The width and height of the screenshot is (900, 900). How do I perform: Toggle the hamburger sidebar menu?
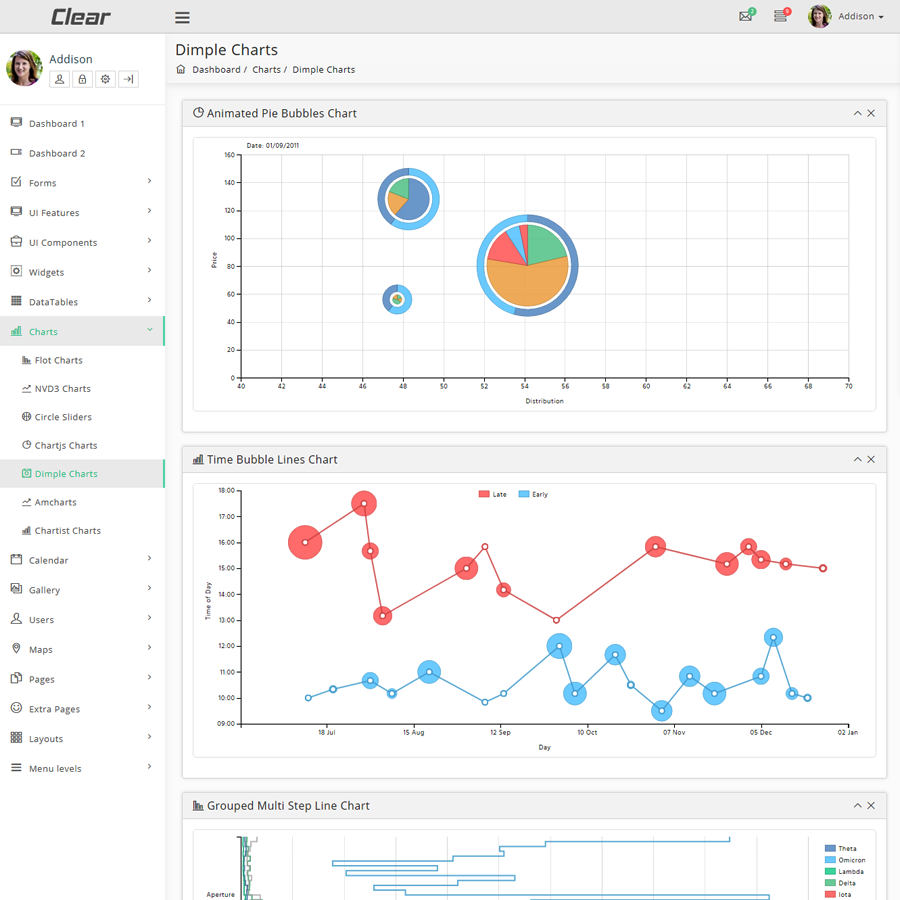[182, 18]
